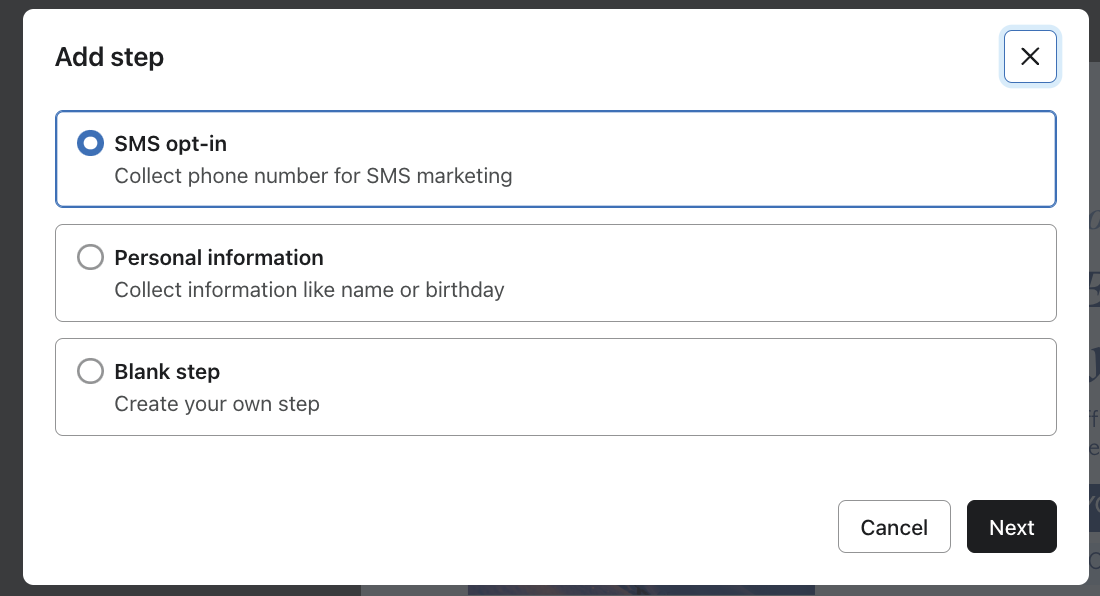This screenshot has height=596, width=1100.
Task: Click the "Add step" dialog heading
Action: coord(109,57)
